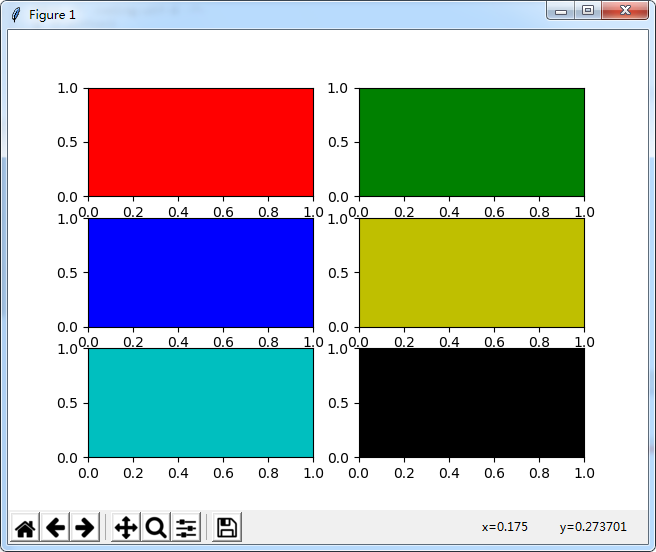Click the Figure 1 window title
This screenshot has height=552, width=656.
52,15
